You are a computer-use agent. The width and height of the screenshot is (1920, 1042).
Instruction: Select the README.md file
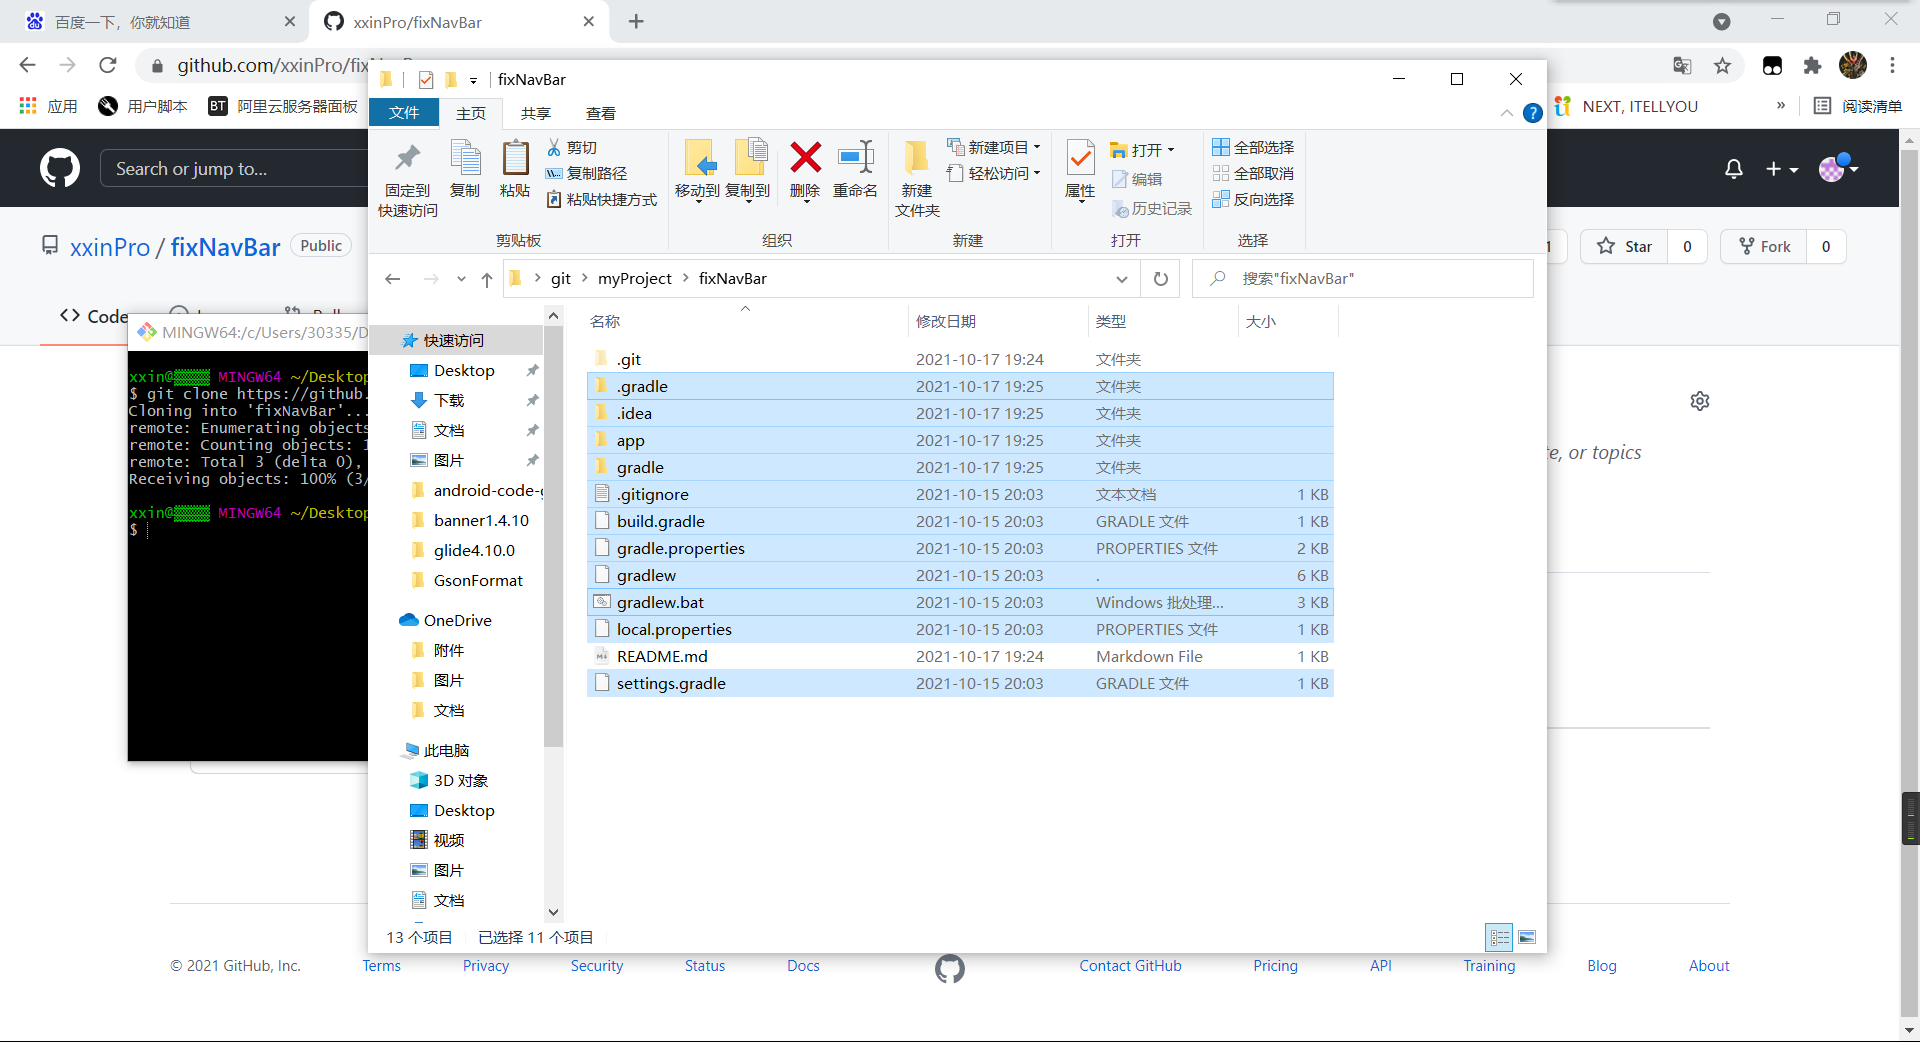pyautogui.click(x=960, y=656)
